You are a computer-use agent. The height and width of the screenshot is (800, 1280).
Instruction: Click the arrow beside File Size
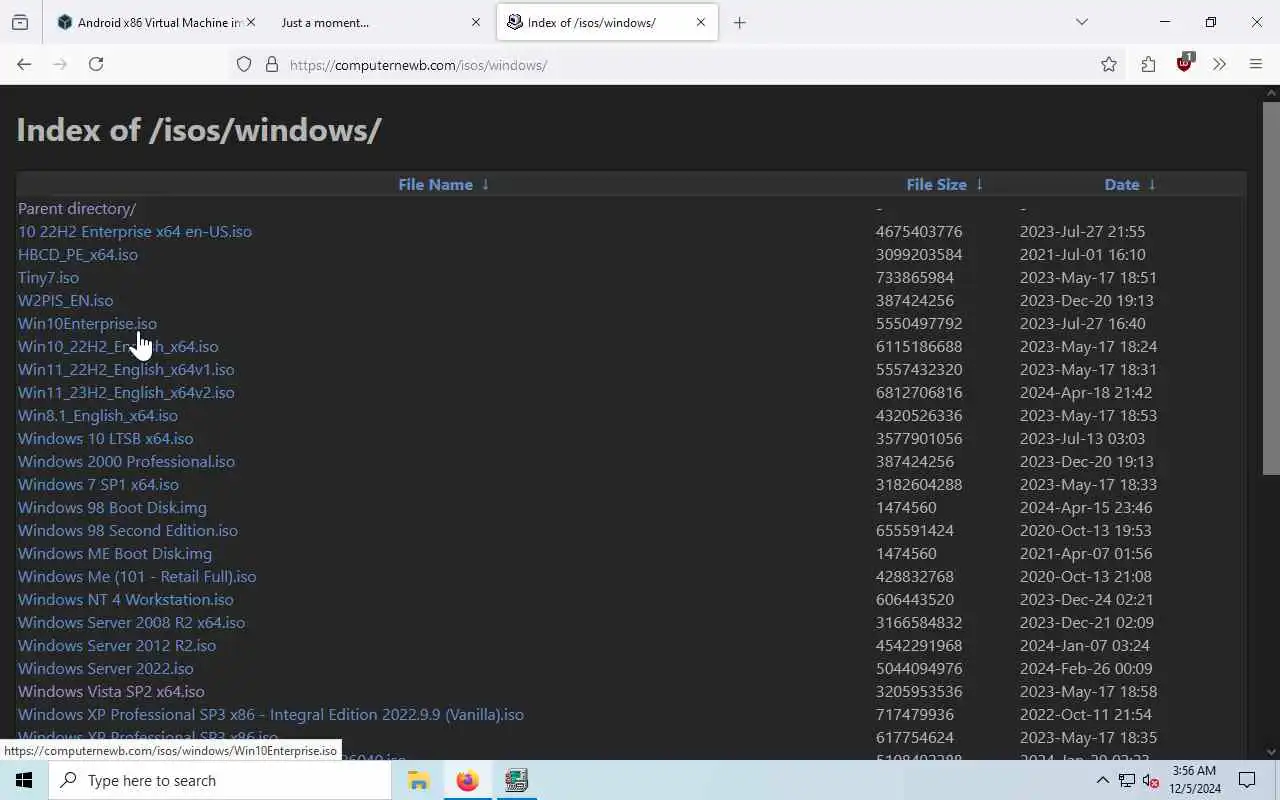[979, 184]
